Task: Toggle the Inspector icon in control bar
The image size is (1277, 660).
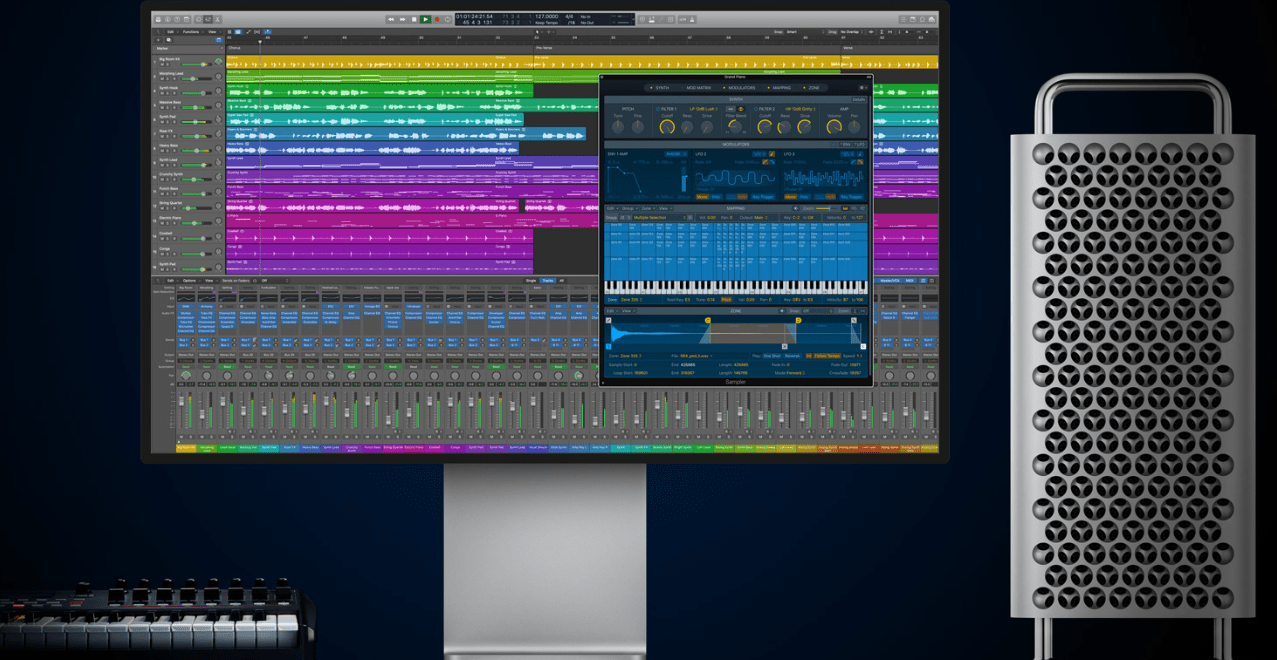Action: (x=168, y=19)
